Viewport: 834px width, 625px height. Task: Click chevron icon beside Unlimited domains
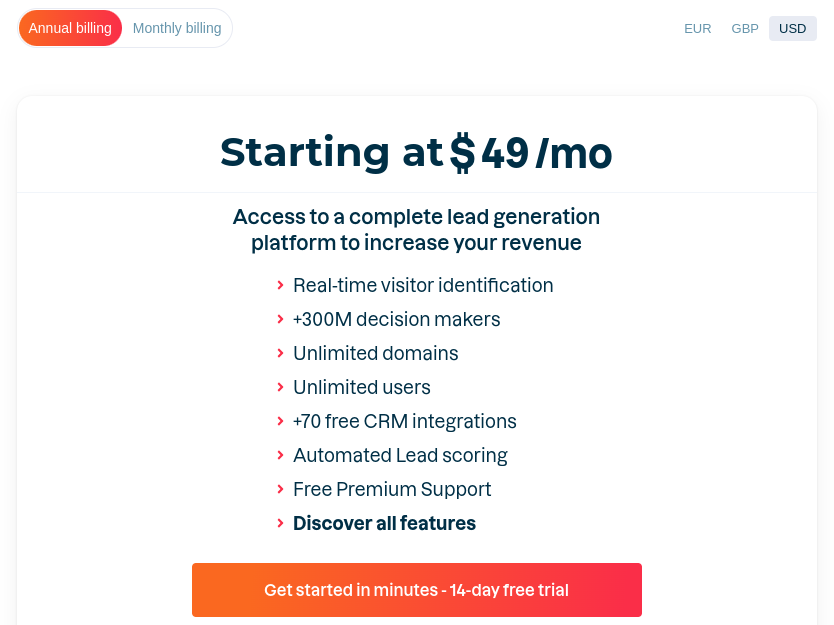[x=280, y=354]
